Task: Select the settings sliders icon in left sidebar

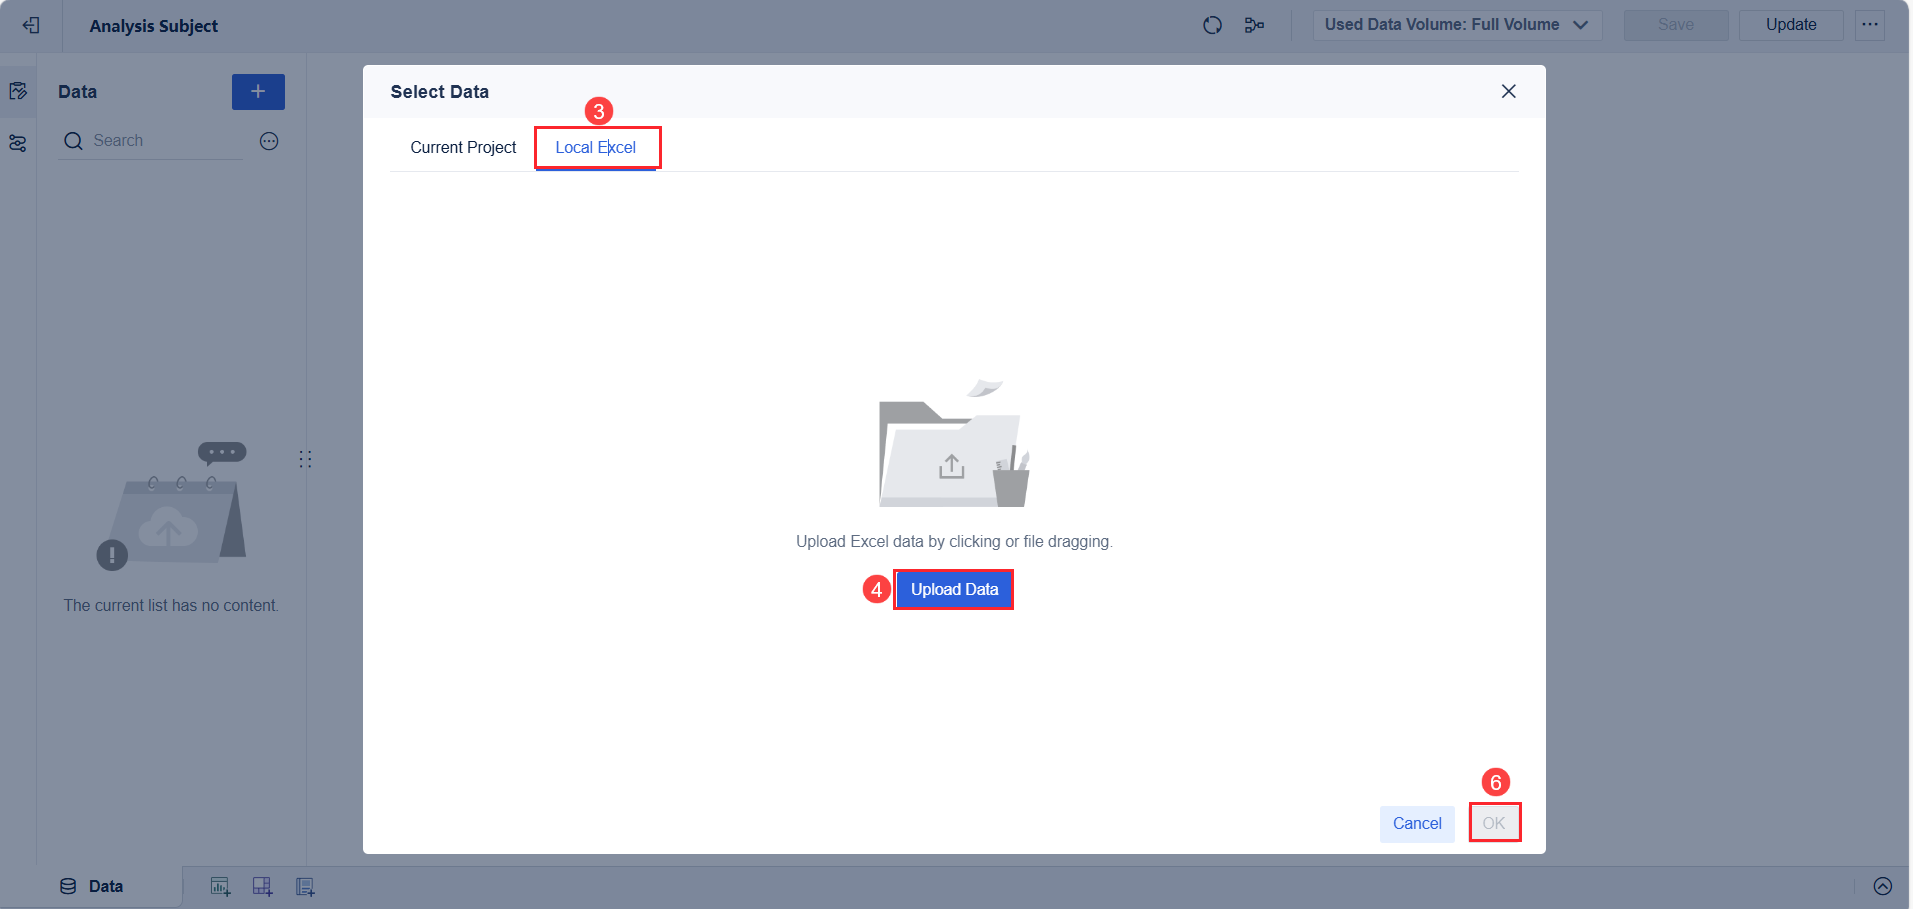Action: pos(18,144)
